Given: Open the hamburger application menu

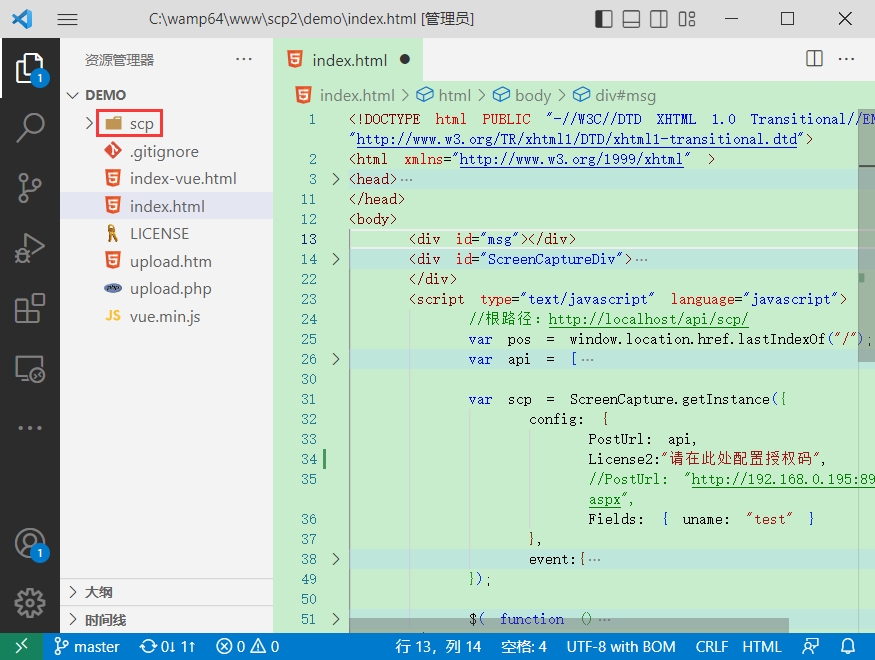Looking at the screenshot, I should pos(68,20).
